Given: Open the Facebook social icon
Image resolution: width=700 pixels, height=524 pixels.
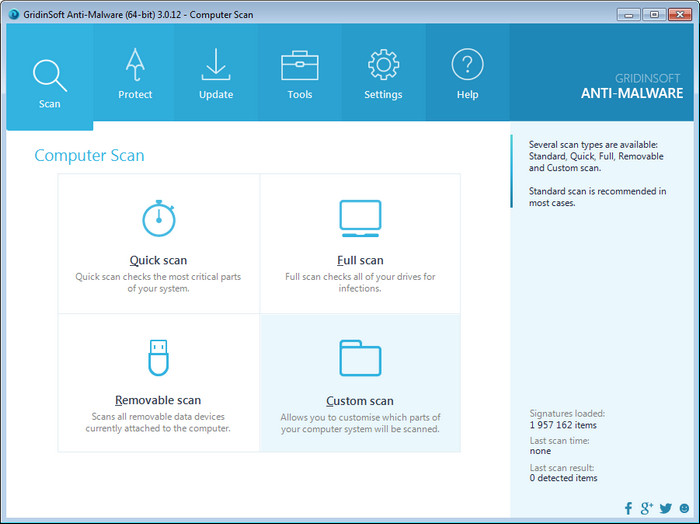Looking at the screenshot, I should click(628, 508).
